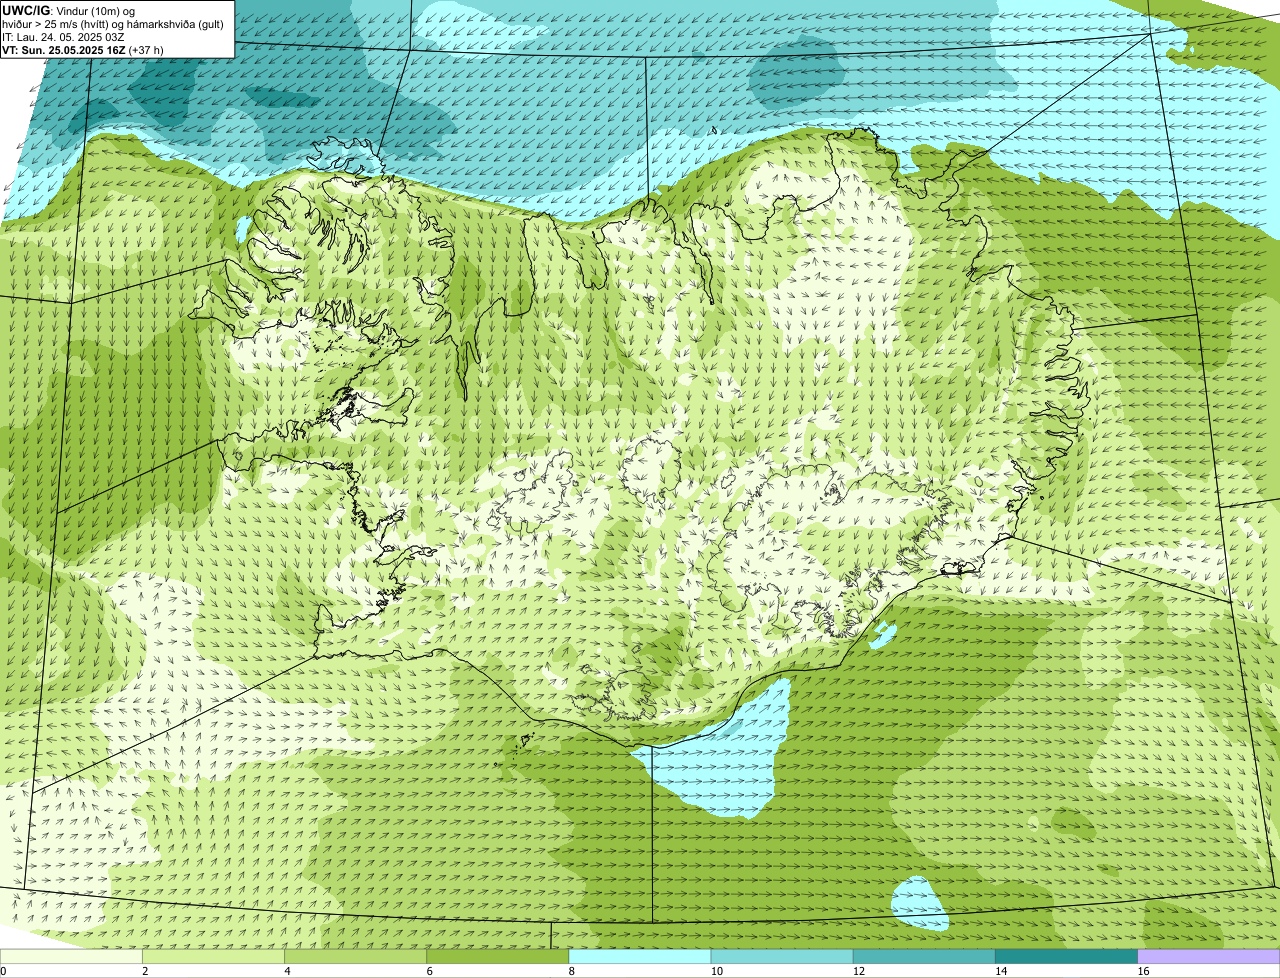This screenshot has height=978, width=1280.
Task: Click the lavender above-16 legend segment
Action: pos(1209,956)
